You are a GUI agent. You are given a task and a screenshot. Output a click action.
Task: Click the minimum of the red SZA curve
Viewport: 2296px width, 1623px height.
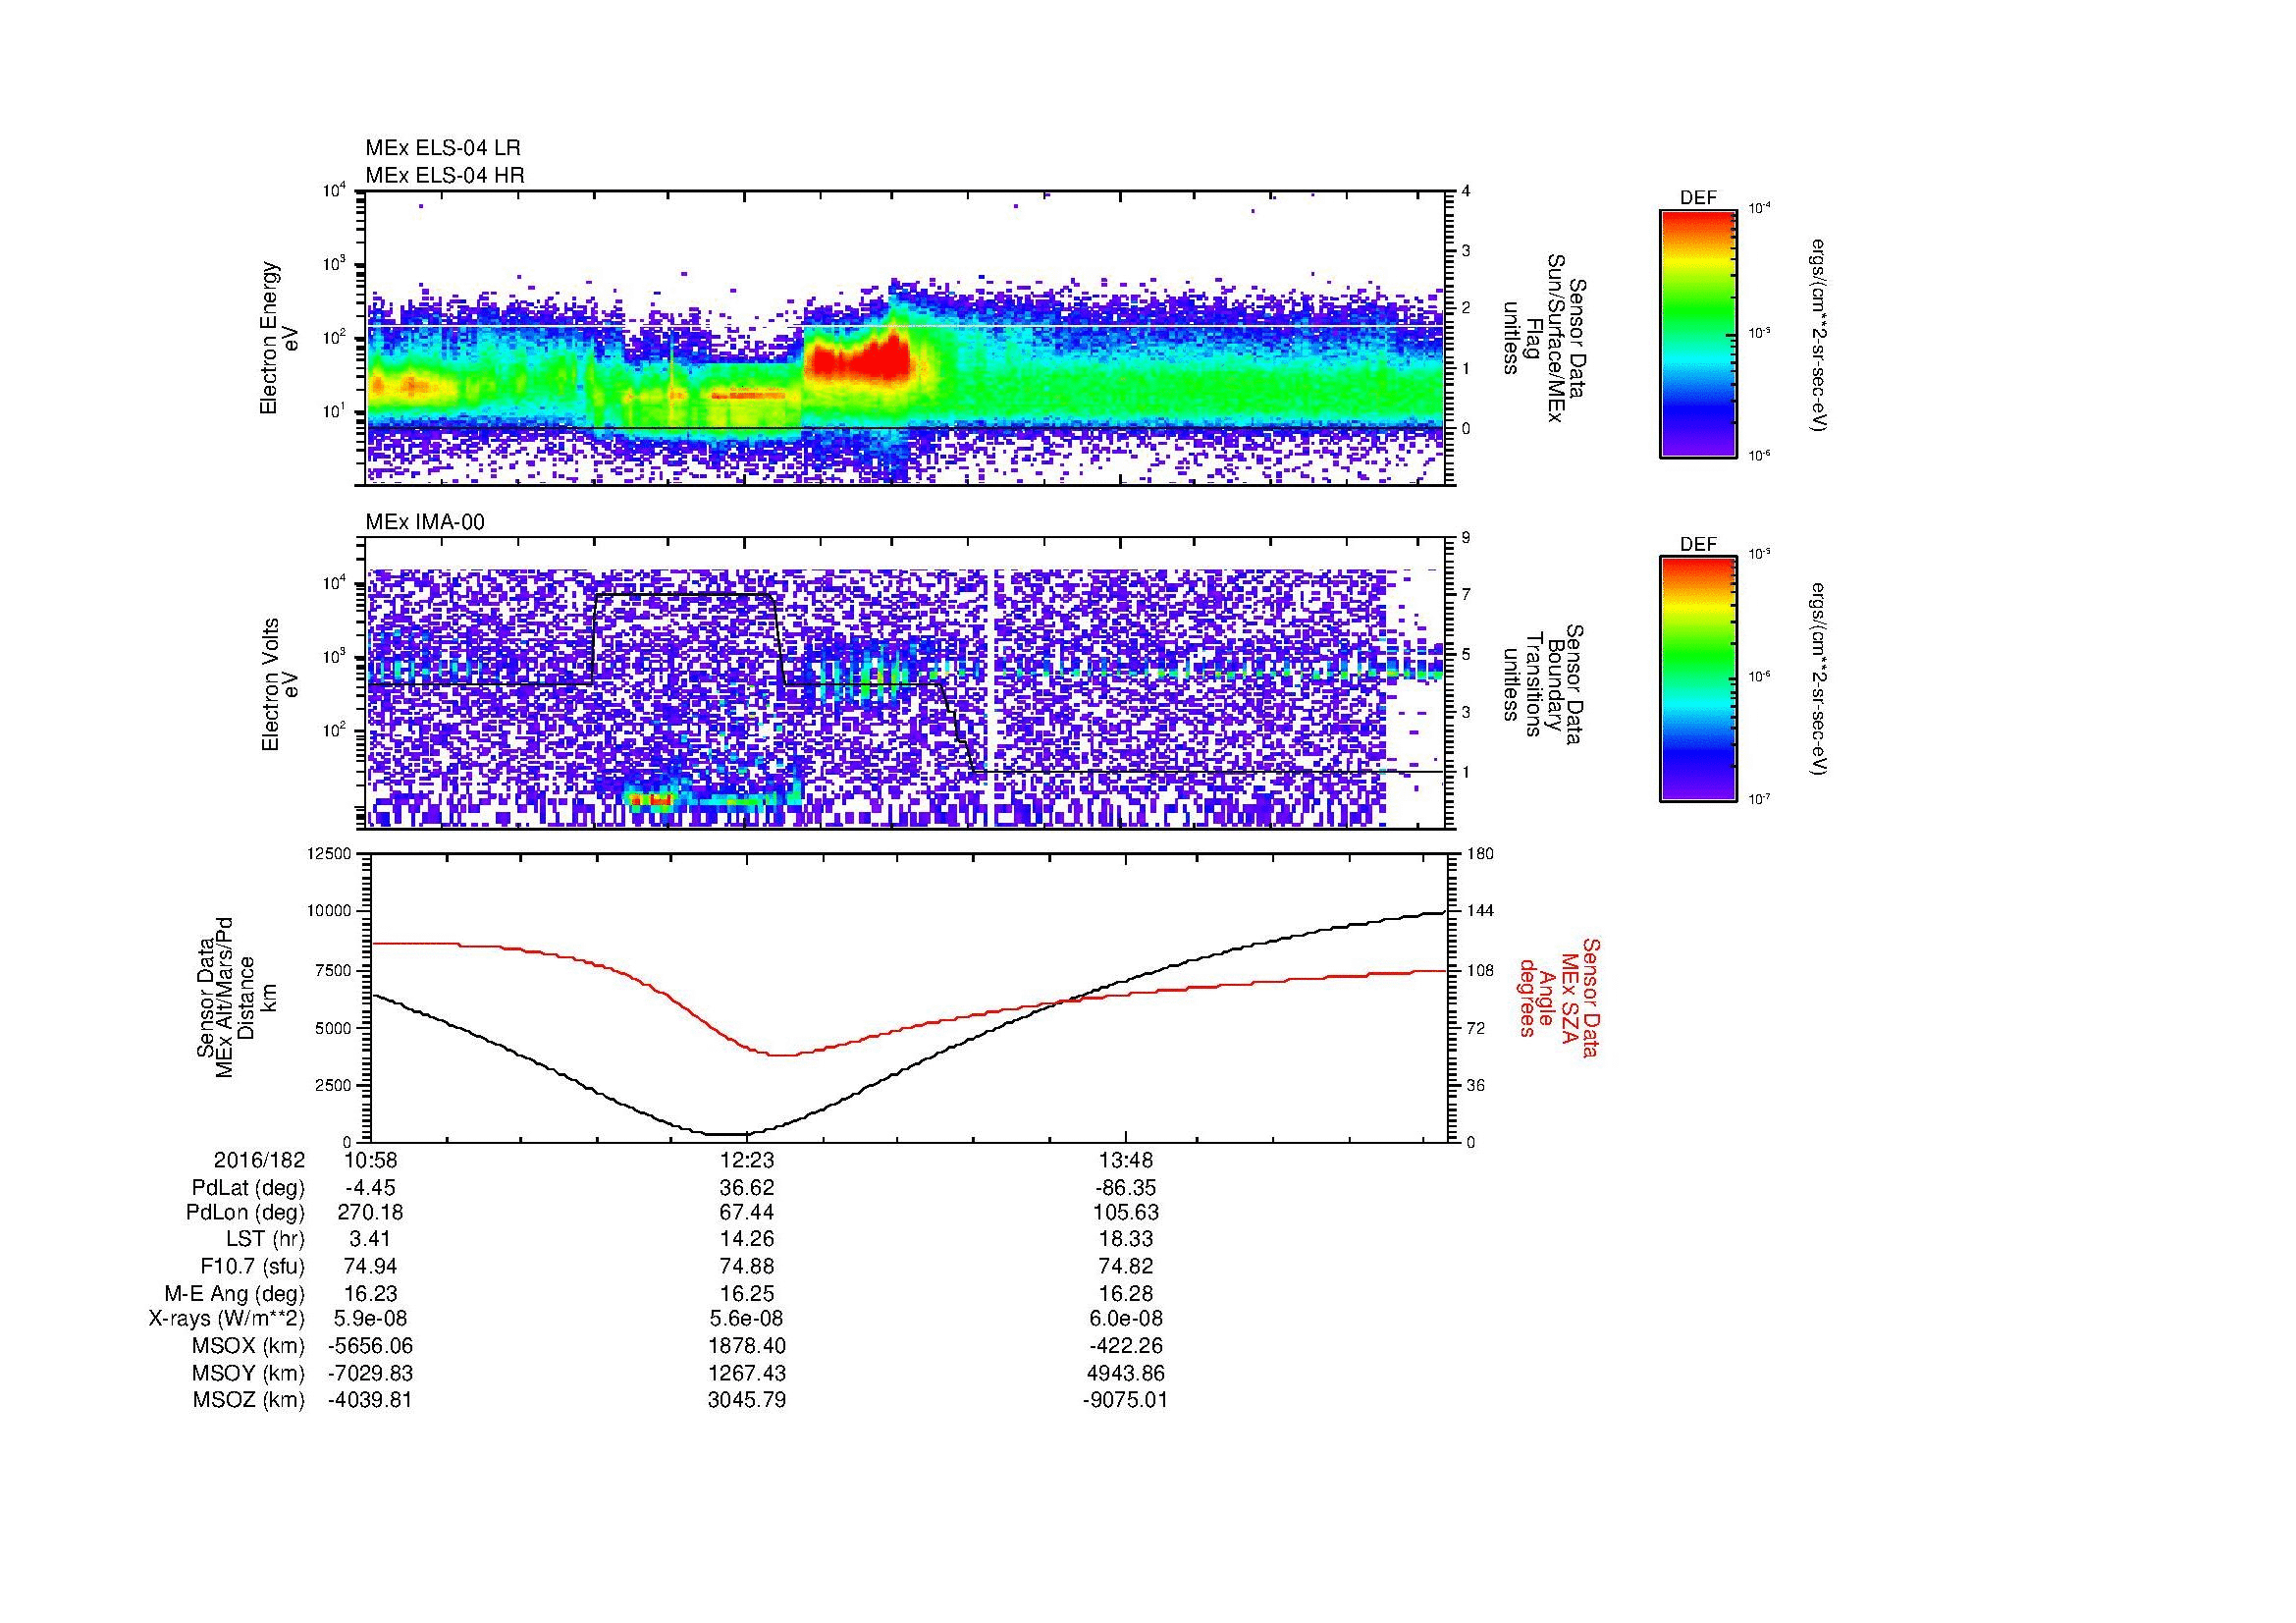(x=783, y=1055)
